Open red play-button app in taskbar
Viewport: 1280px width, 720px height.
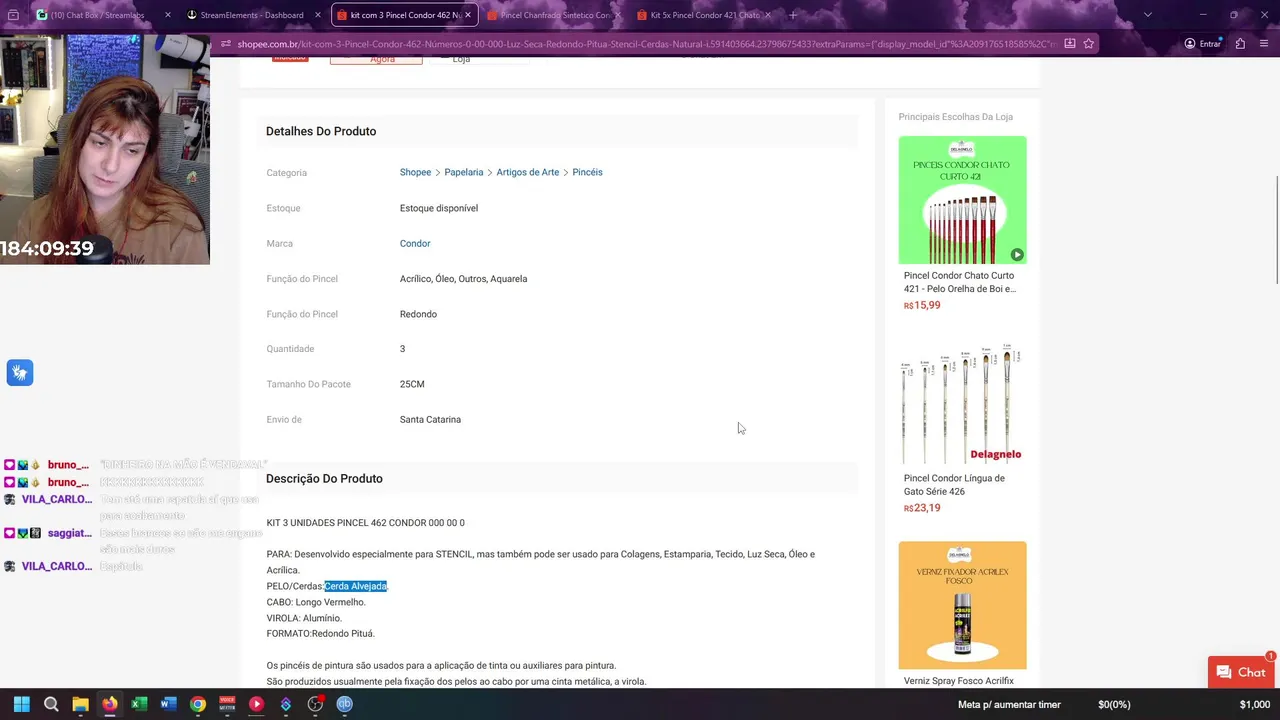pos(256,704)
